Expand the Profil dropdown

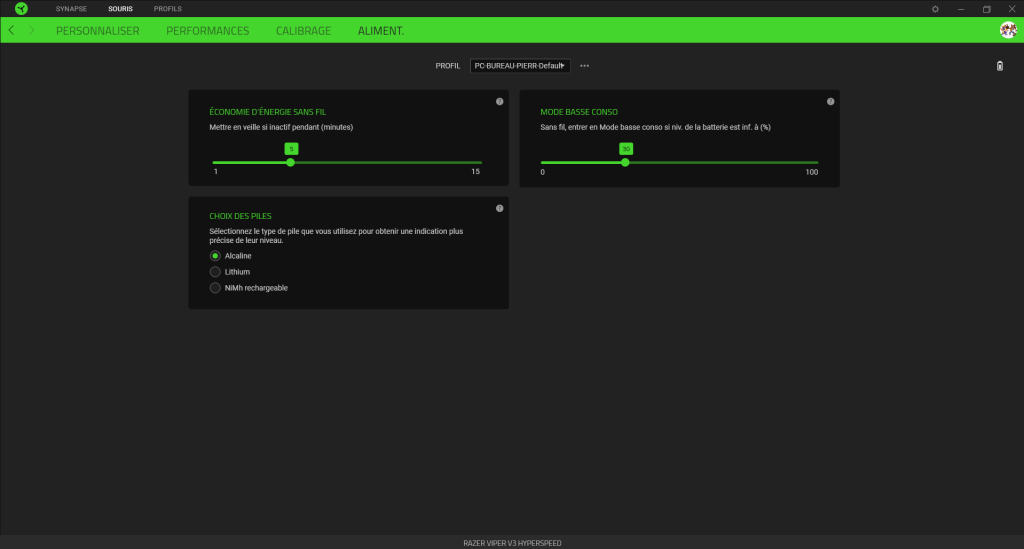pyautogui.click(x=520, y=66)
